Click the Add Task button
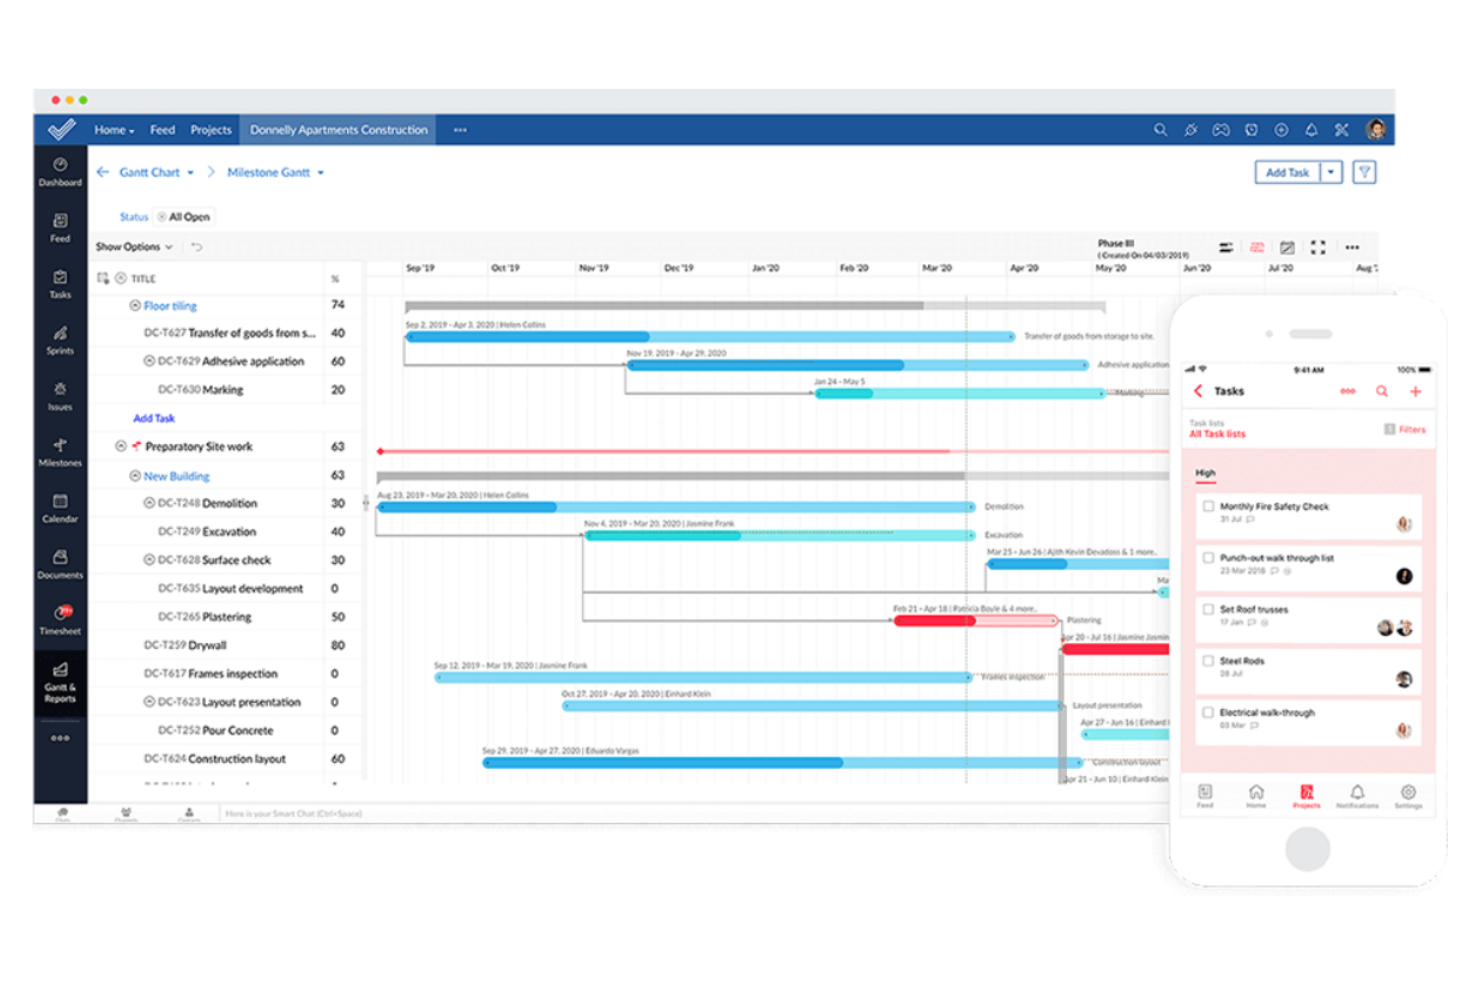The image size is (1480, 987). tap(1287, 172)
